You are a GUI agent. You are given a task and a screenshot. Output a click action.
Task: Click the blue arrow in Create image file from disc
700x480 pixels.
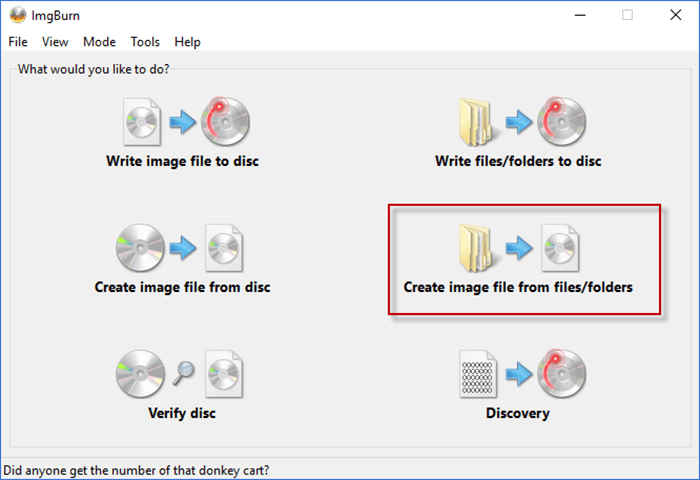coord(182,248)
